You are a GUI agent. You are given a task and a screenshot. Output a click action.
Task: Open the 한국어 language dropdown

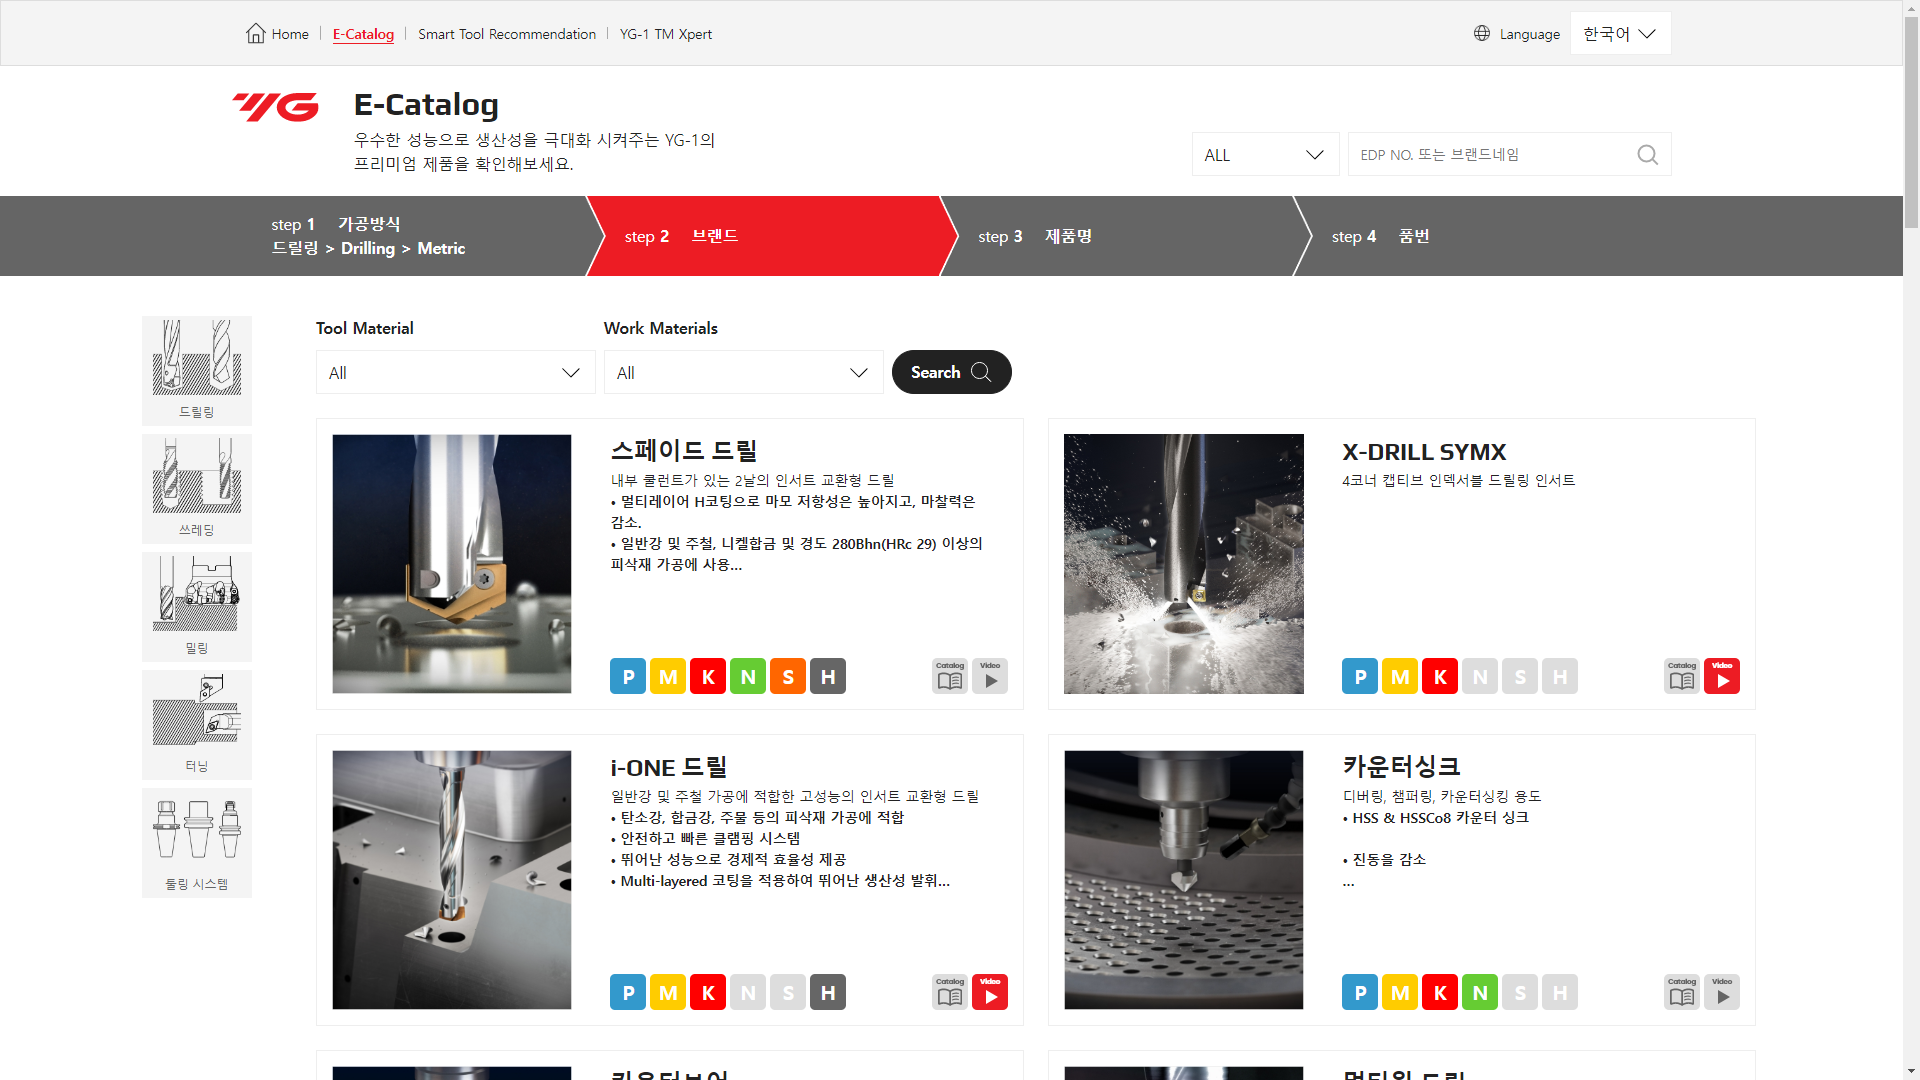tap(1620, 33)
